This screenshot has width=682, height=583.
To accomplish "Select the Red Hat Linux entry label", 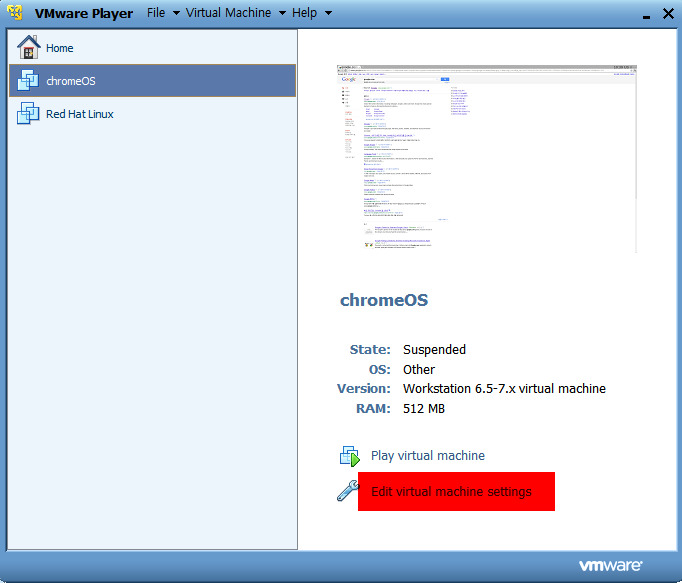I will [80, 114].
